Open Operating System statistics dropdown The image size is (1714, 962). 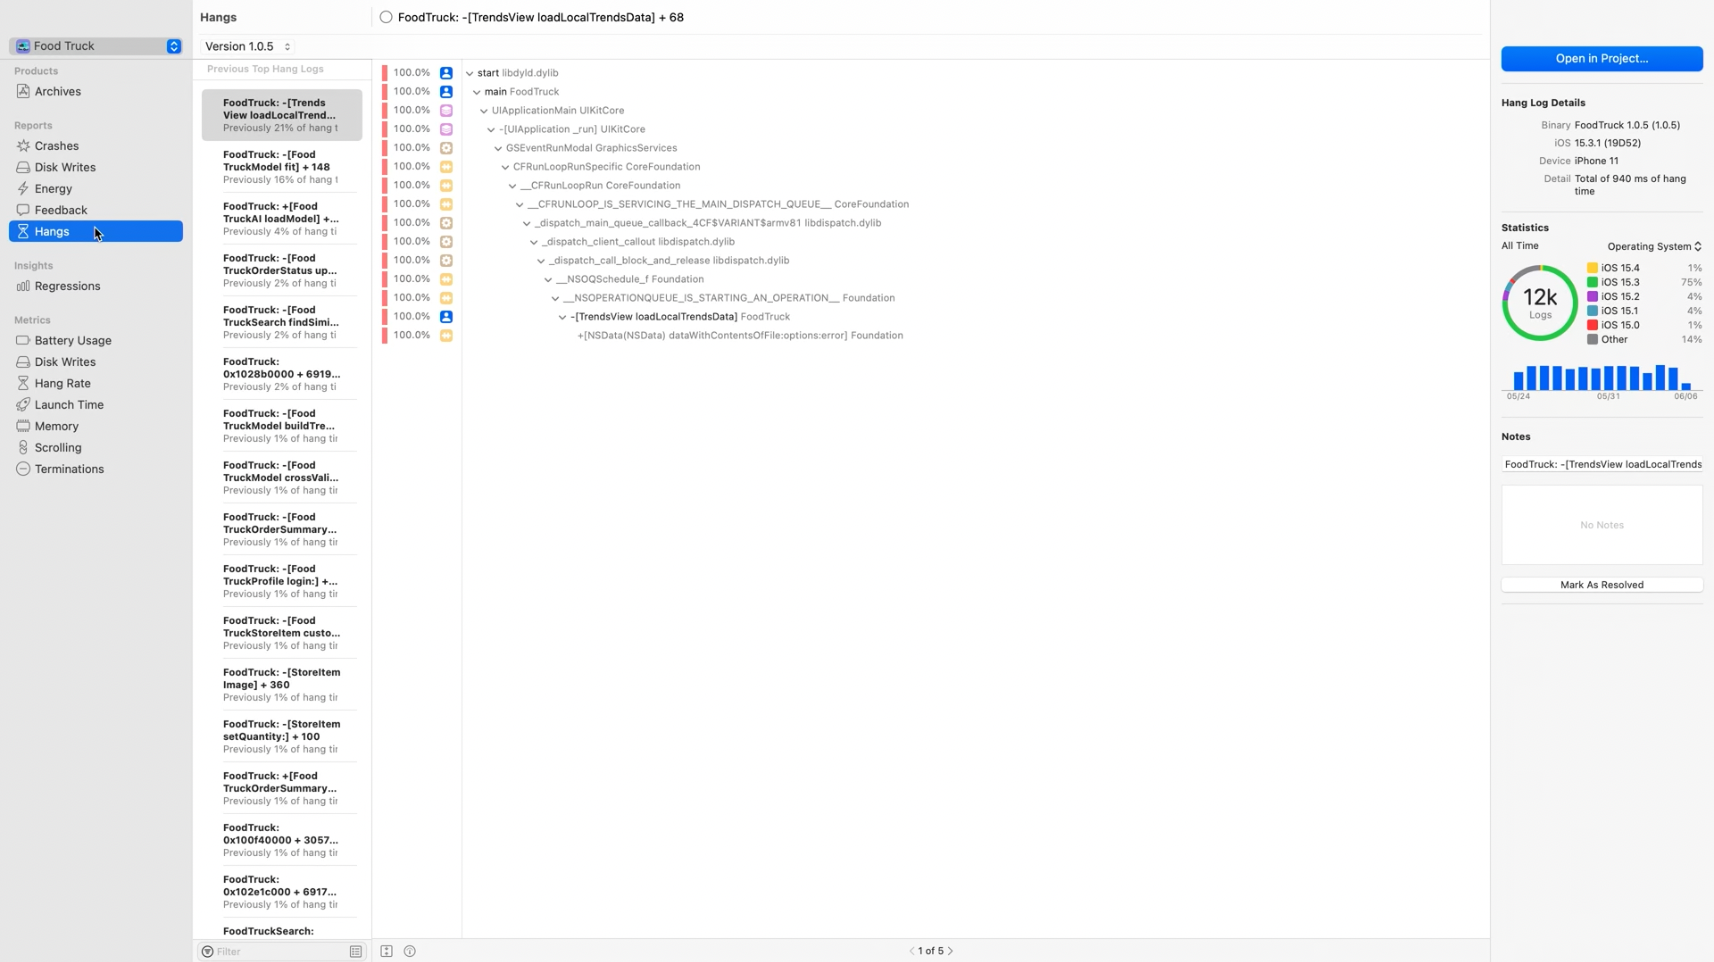click(x=1654, y=246)
